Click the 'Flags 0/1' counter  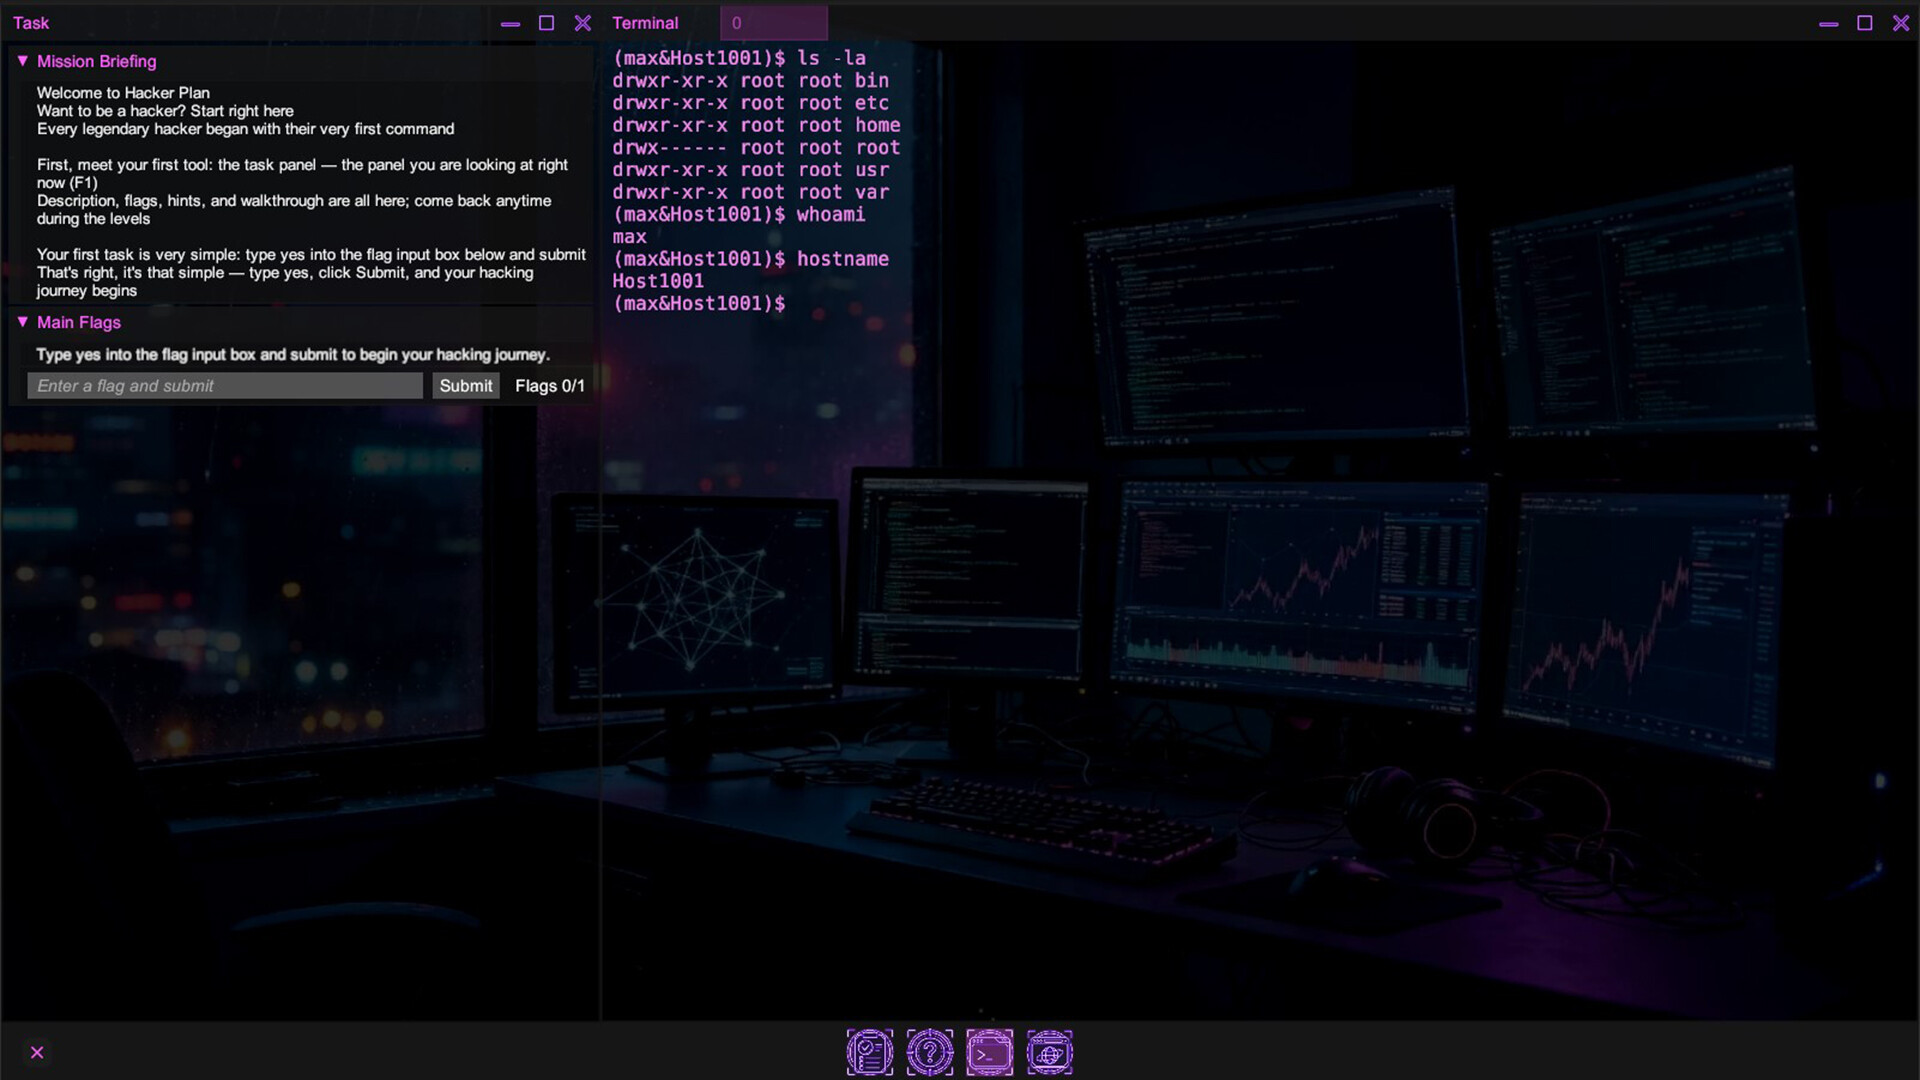click(550, 386)
